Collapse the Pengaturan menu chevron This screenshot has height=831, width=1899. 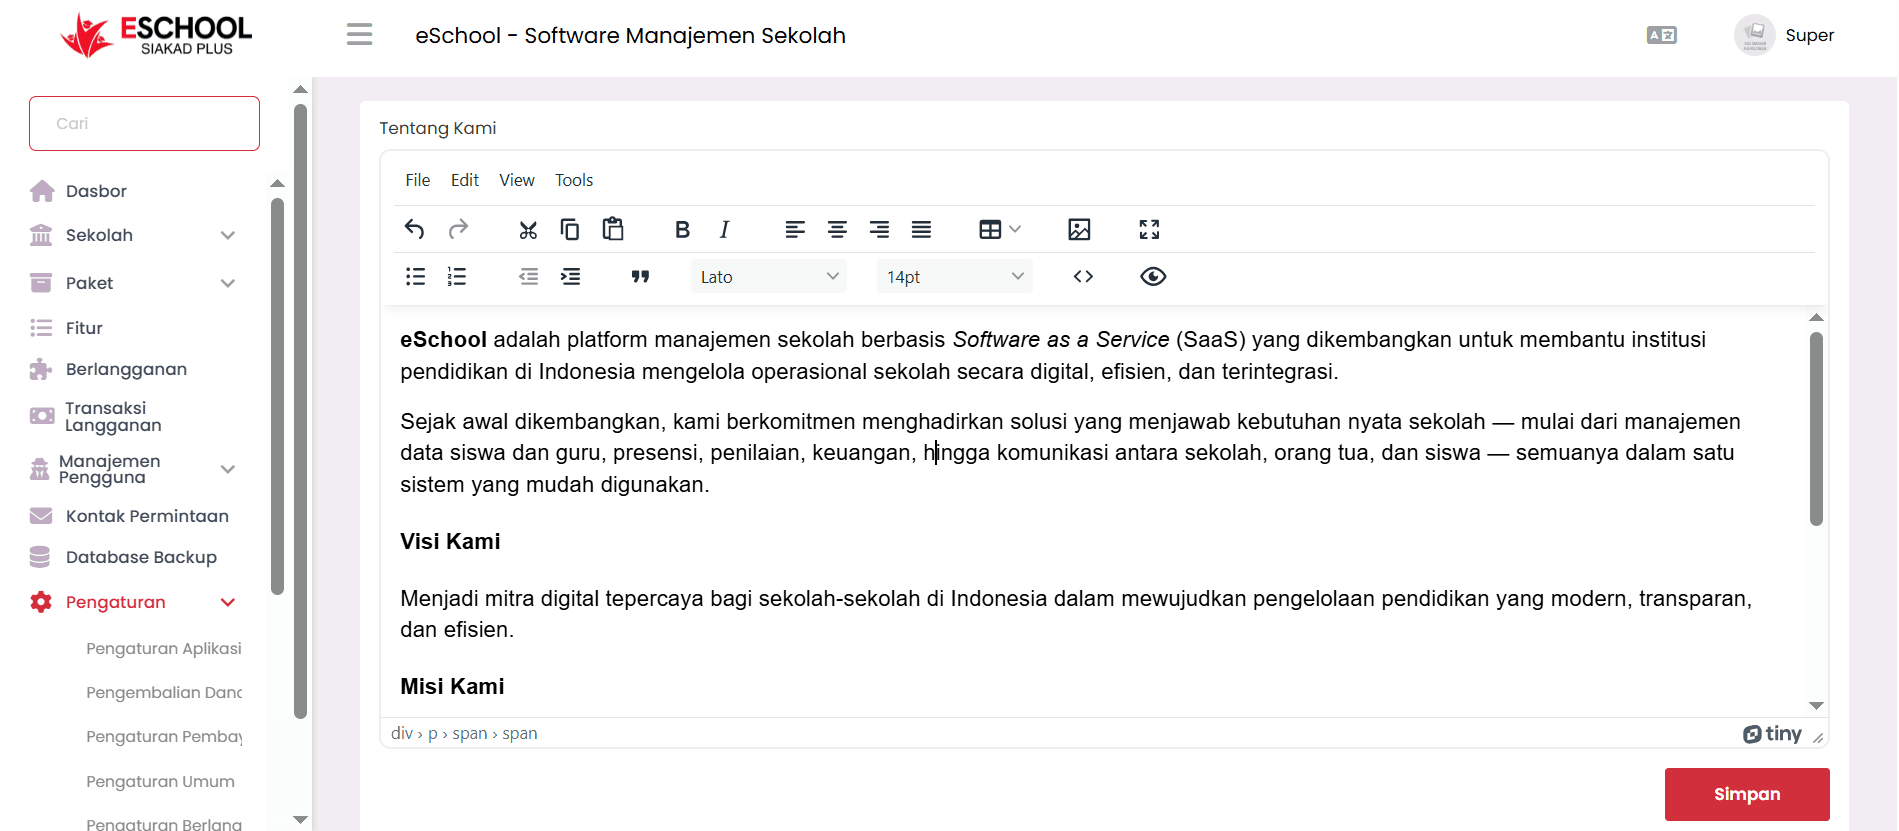pos(228,602)
